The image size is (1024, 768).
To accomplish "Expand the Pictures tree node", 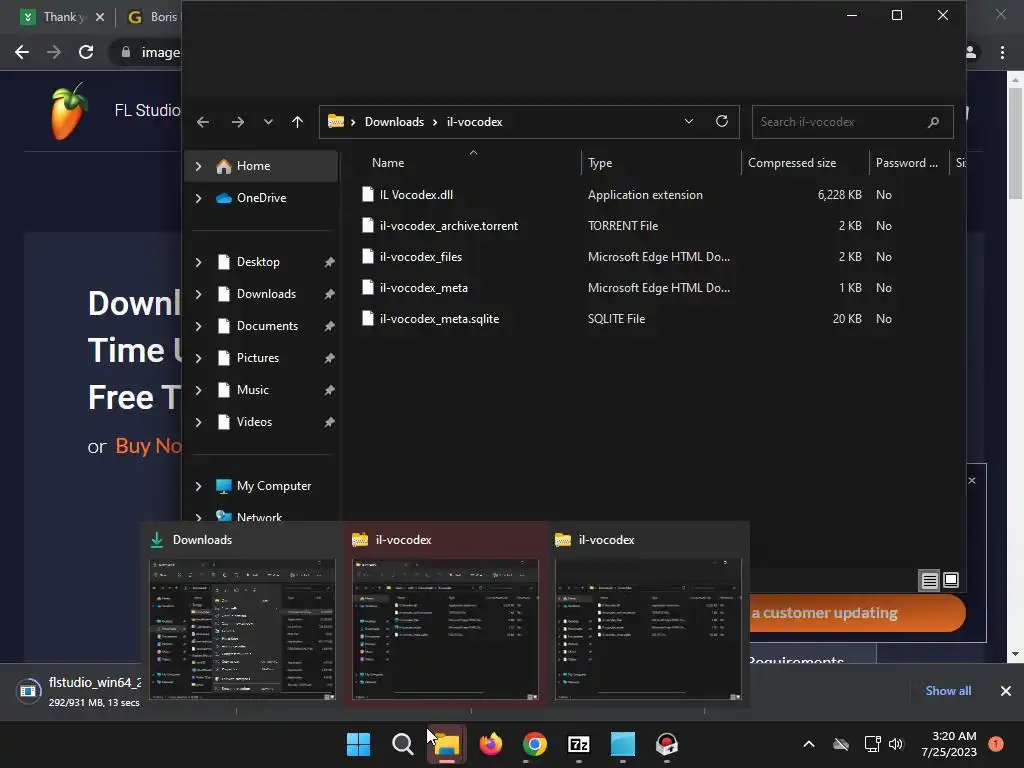I will pos(199,359).
